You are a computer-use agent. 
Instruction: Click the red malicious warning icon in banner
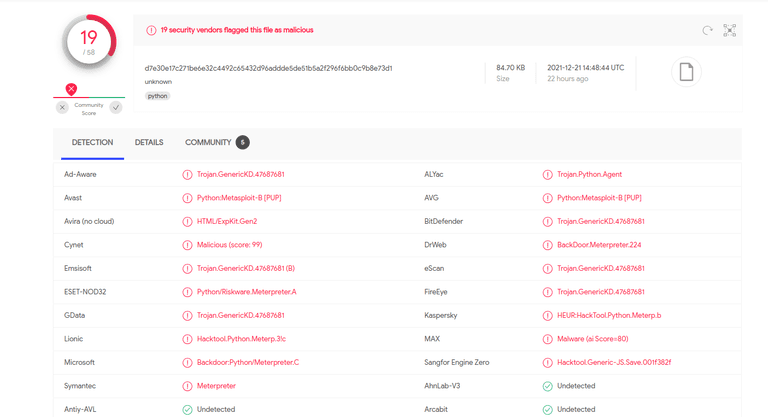click(151, 31)
